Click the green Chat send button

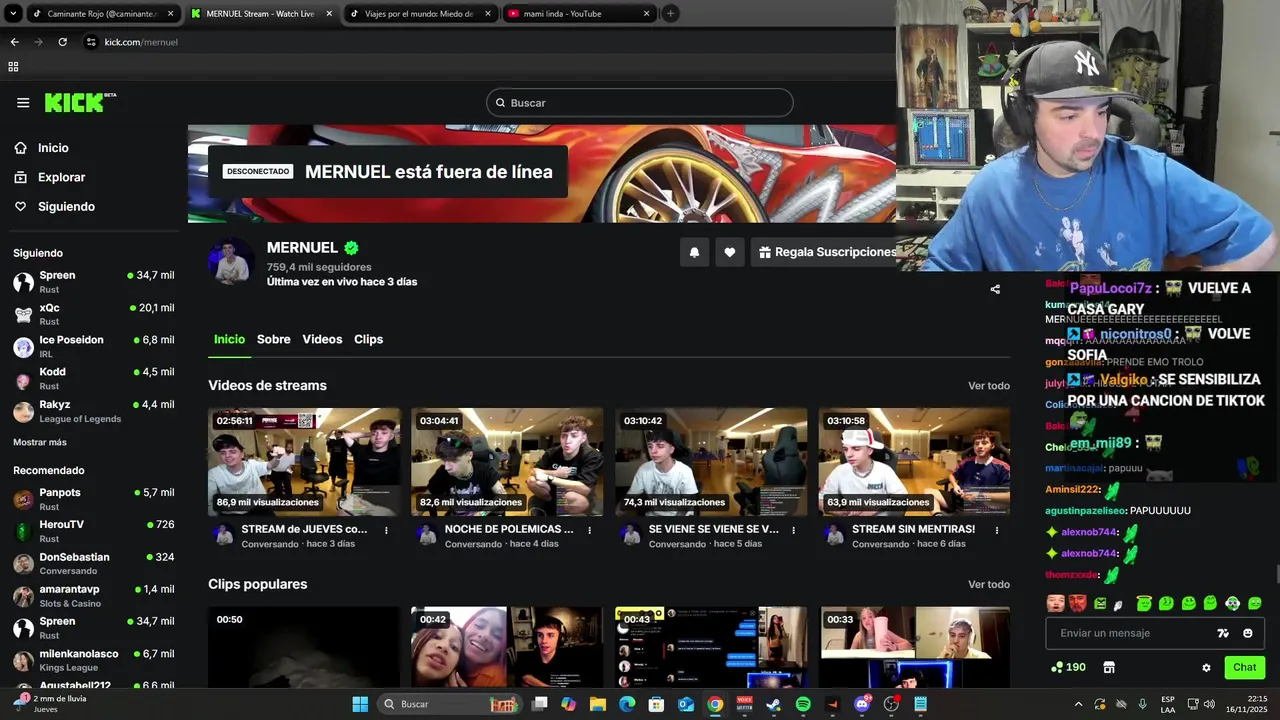(x=1244, y=667)
